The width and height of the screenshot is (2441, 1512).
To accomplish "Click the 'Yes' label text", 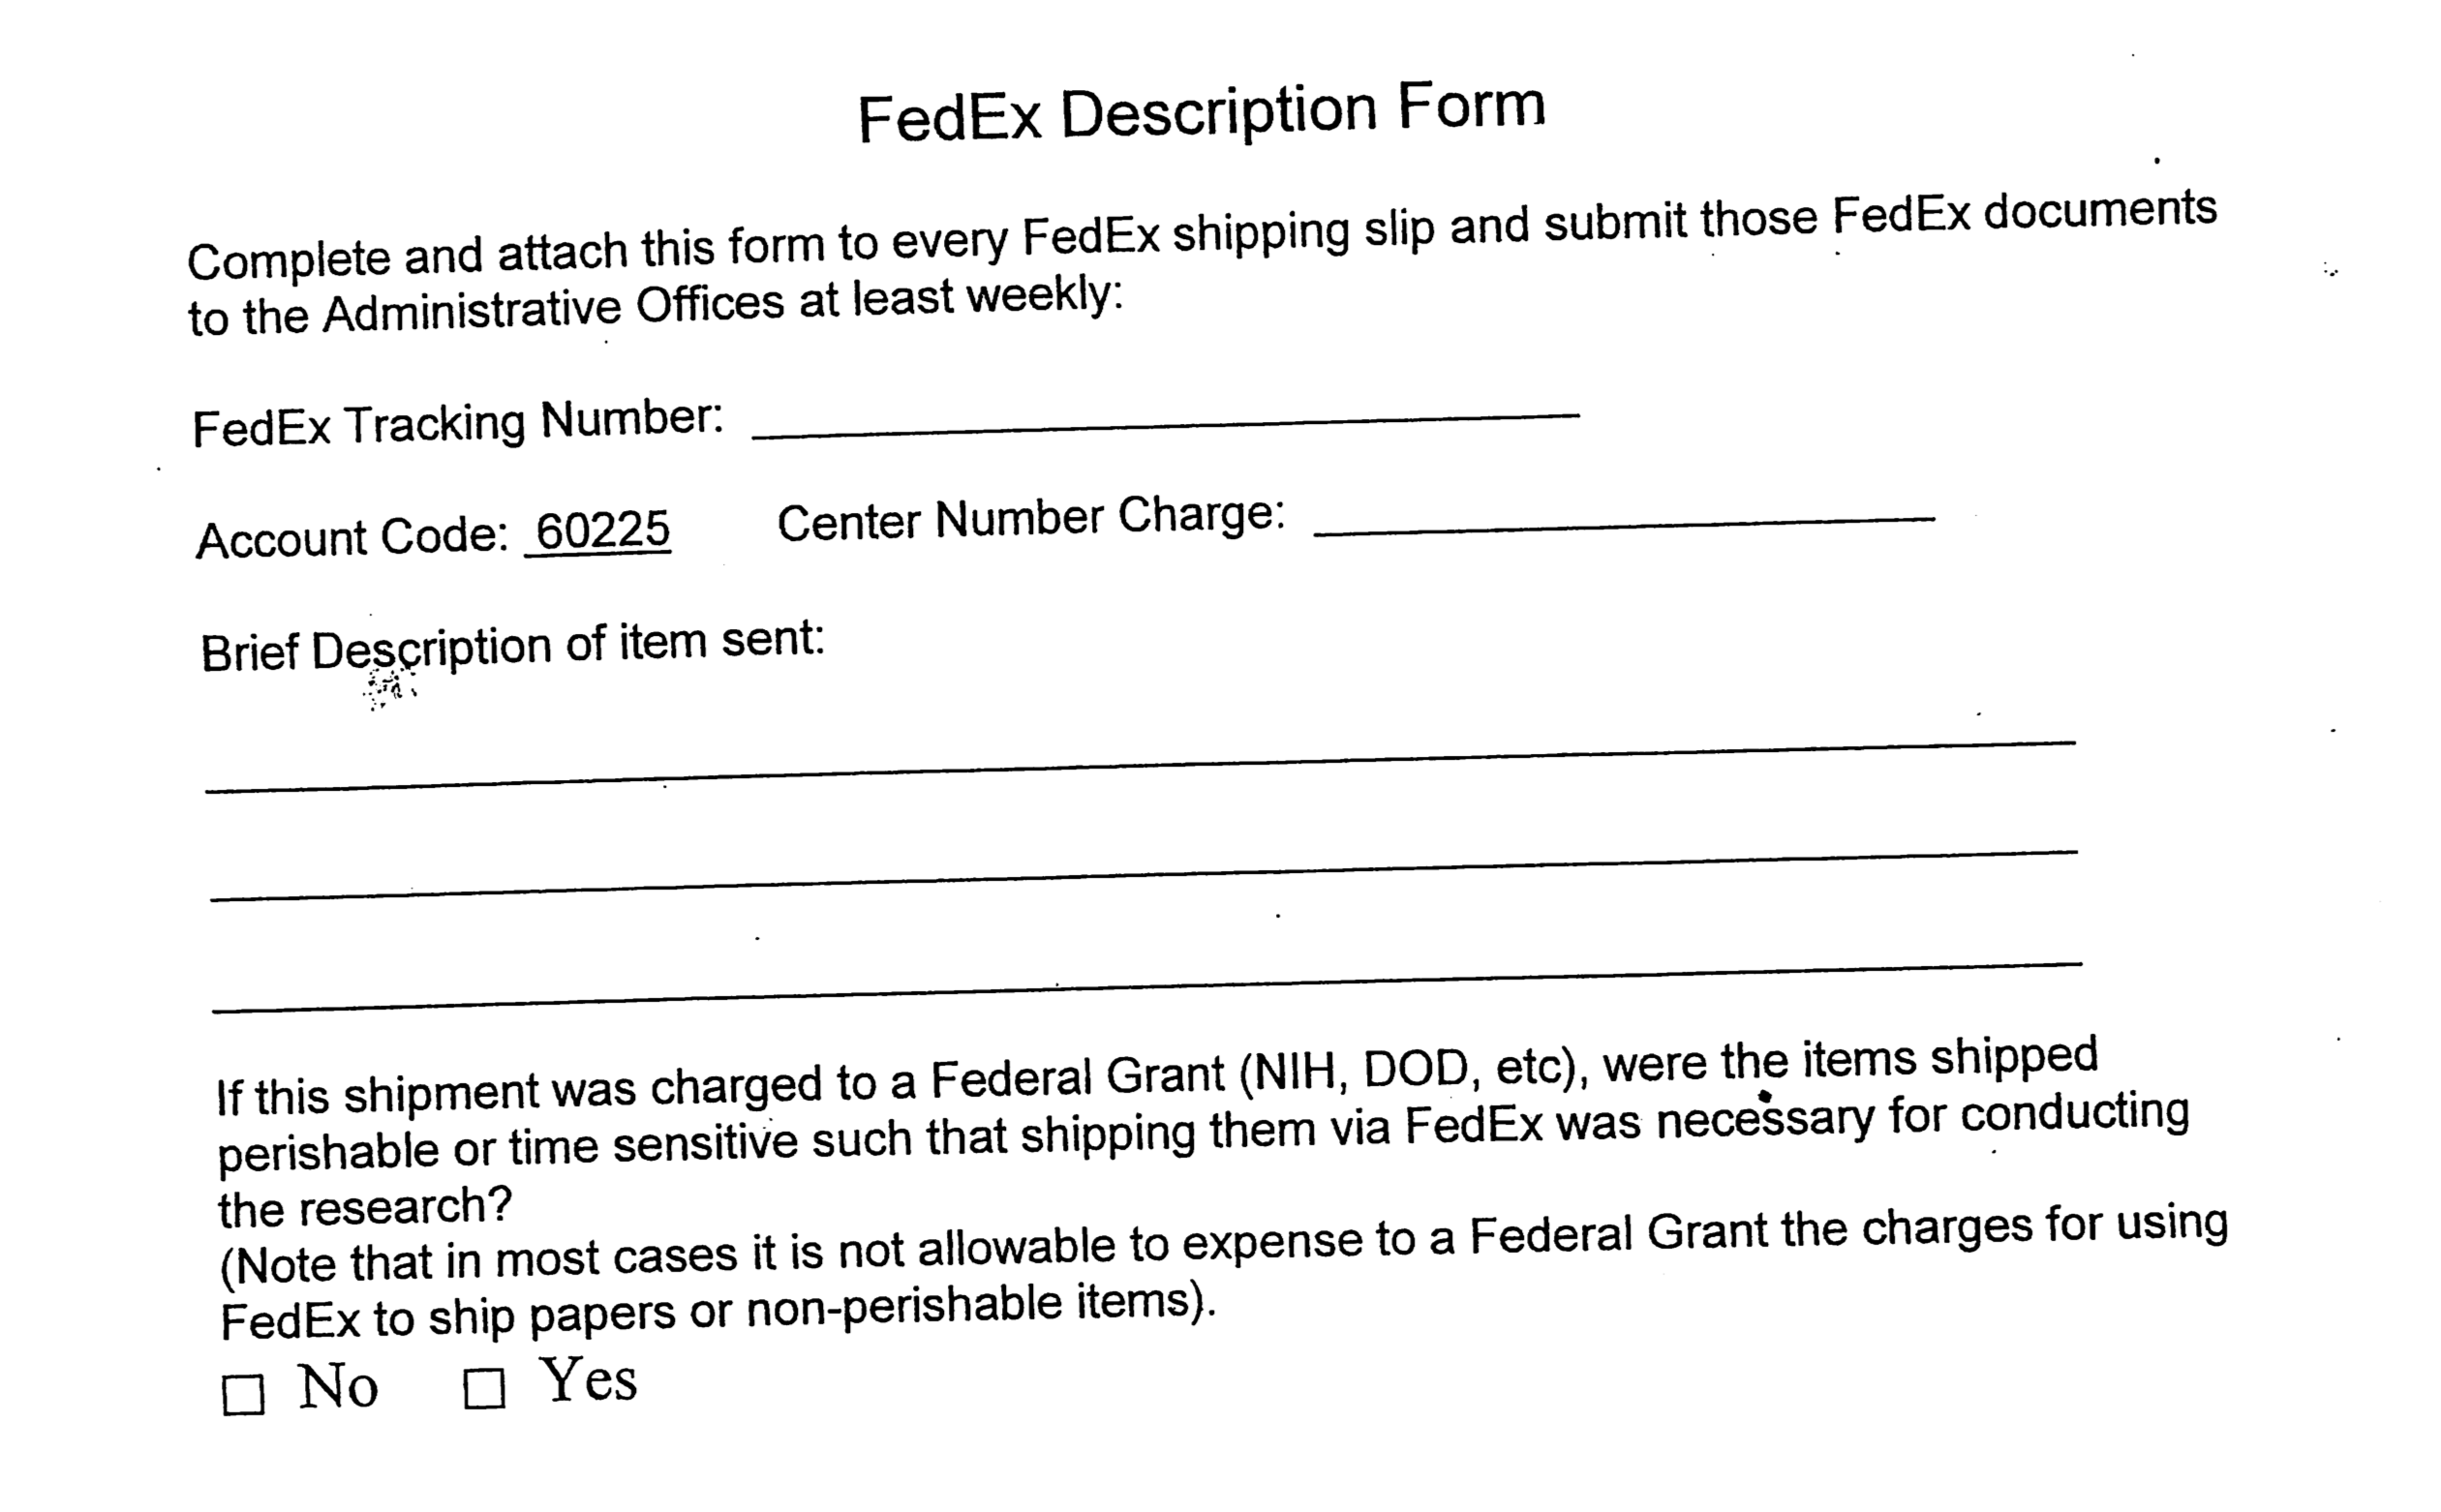I will 588,1379.
